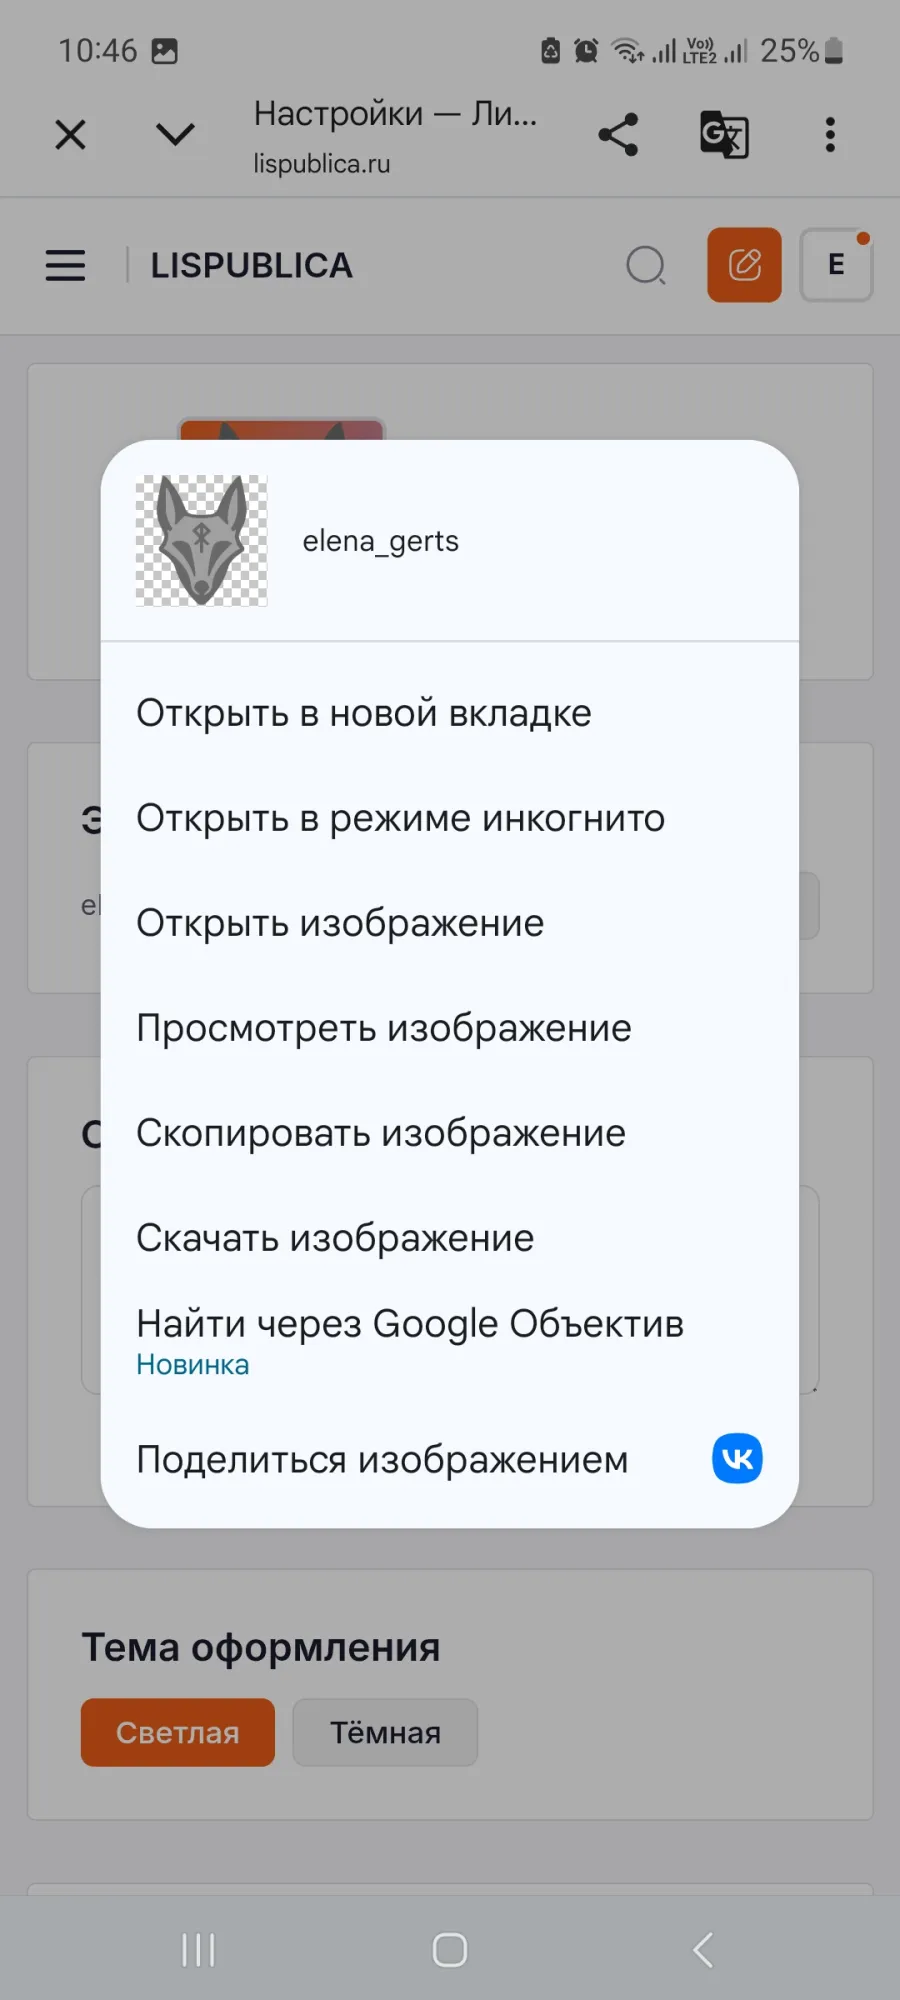Open Google Translate icon in toolbar
Viewport: 900px width, 2000px height.
coord(724,134)
